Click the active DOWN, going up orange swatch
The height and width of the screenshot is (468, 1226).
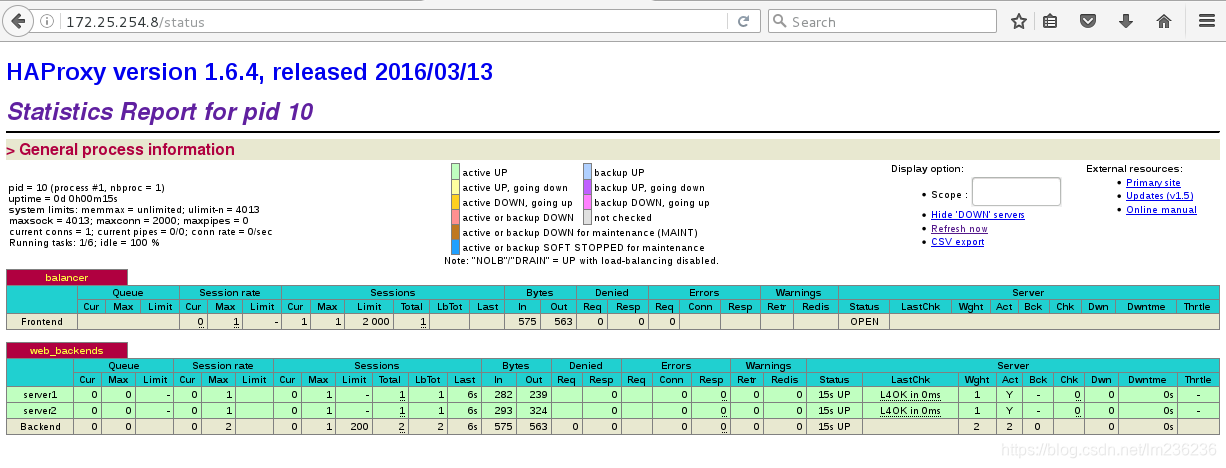pos(455,202)
